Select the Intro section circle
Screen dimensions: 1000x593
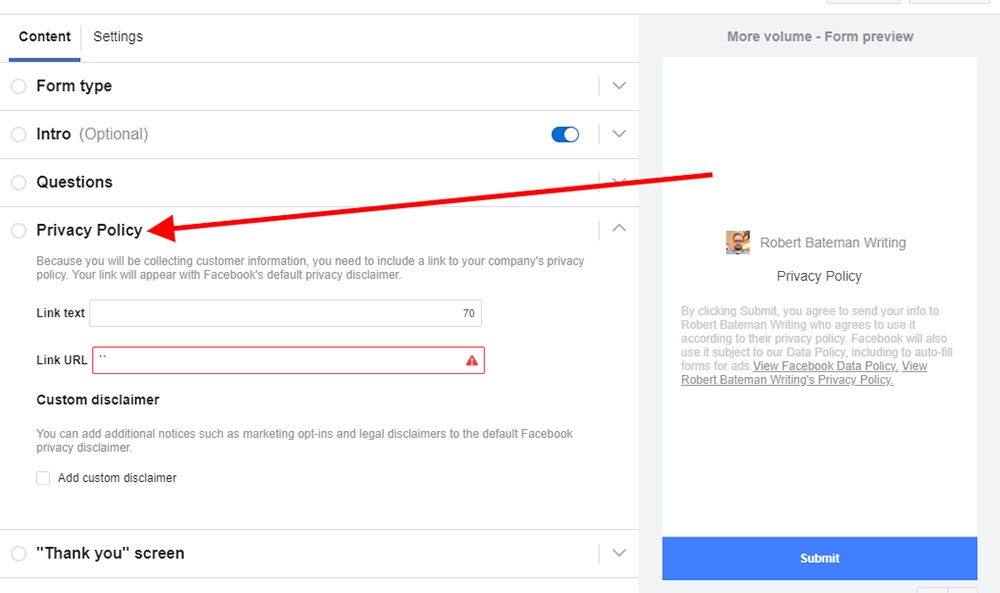click(18, 135)
